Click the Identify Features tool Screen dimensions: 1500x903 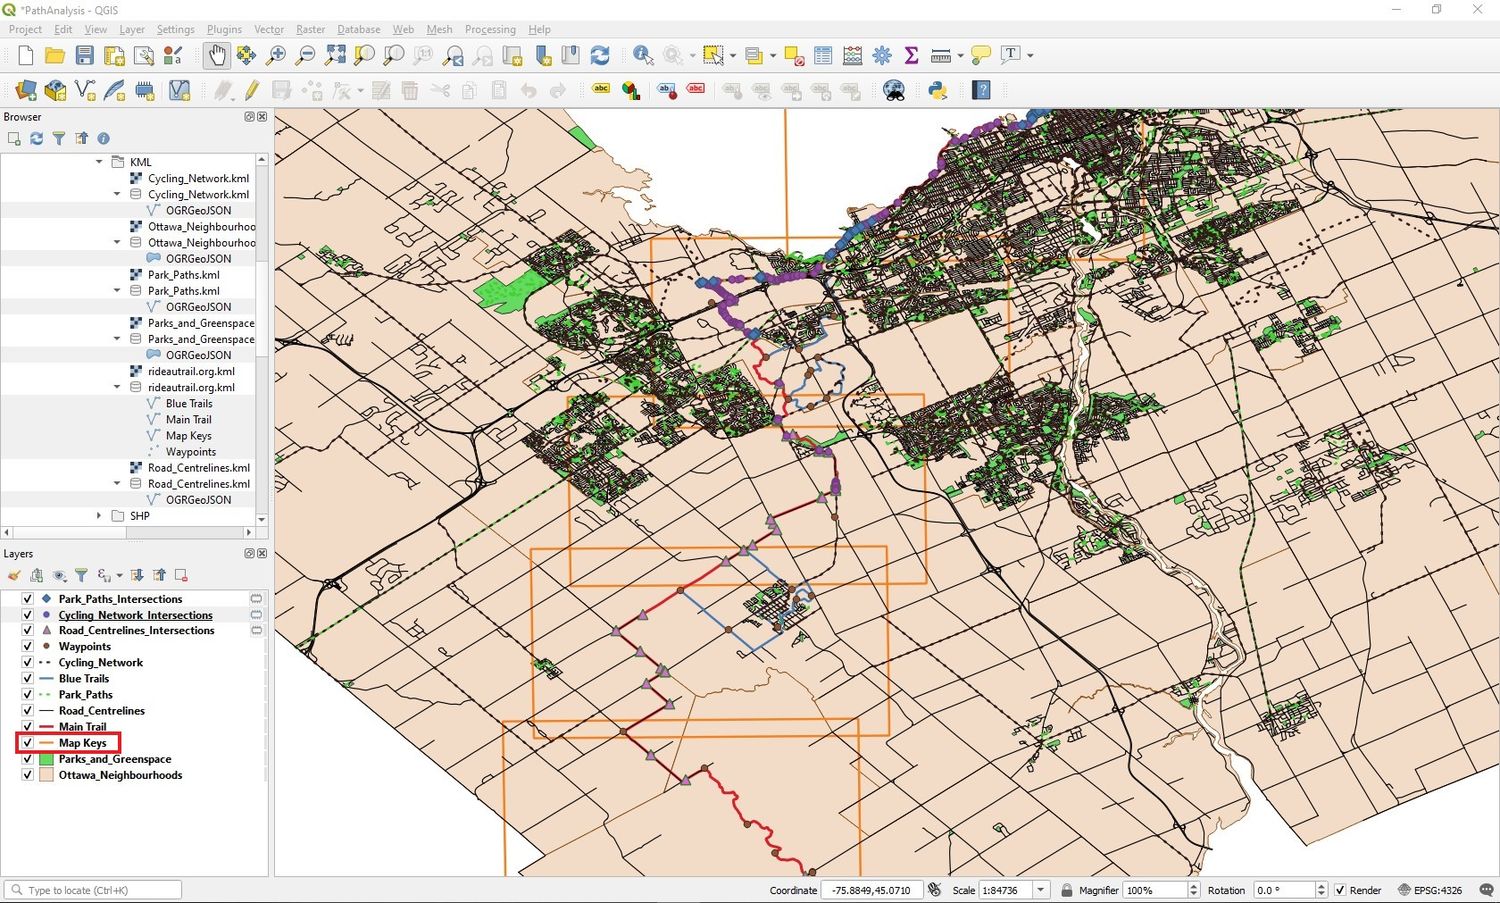(640, 55)
